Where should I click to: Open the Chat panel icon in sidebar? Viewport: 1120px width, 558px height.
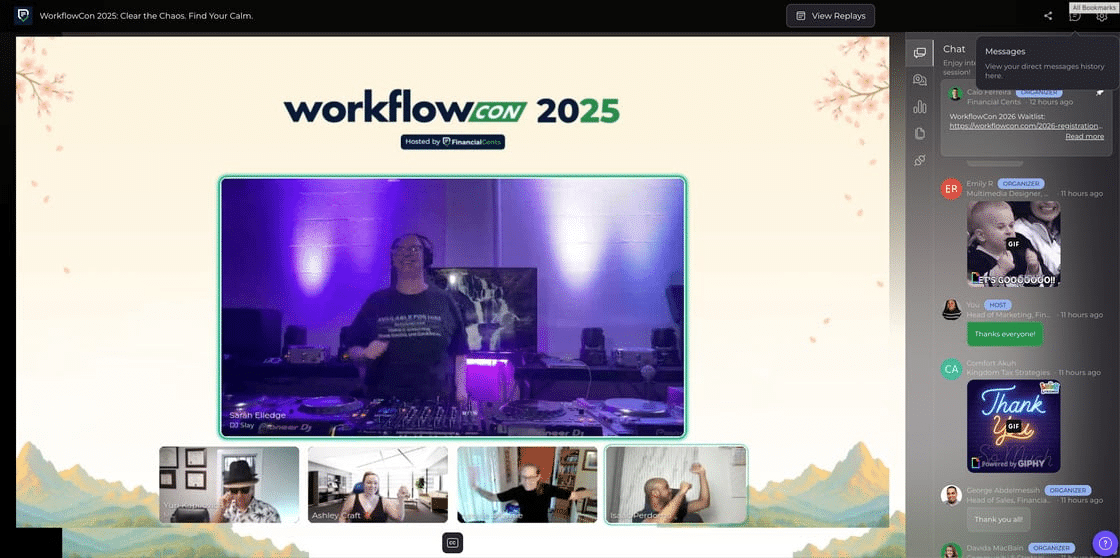[x=920, y=53]
